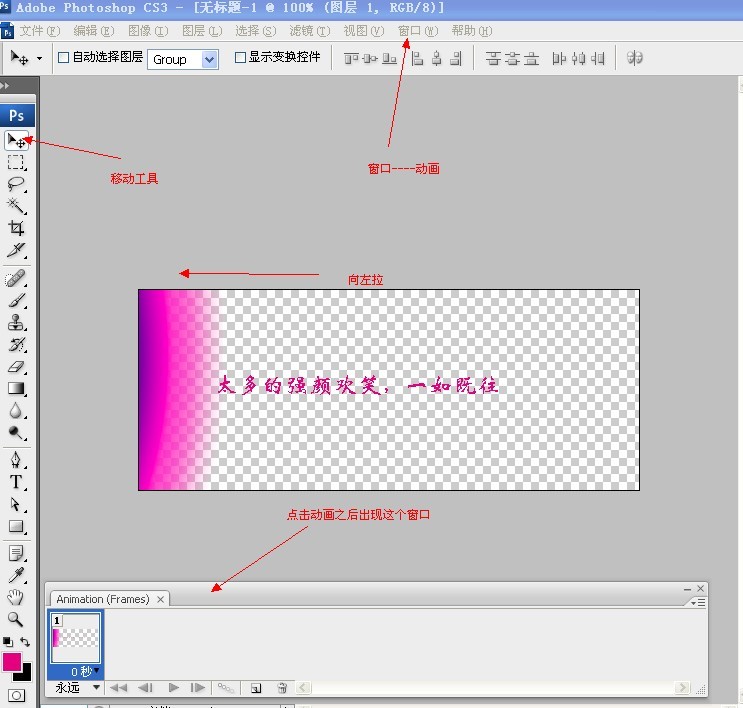Screen dimensions: 743x708
Task: Open the 图层 menu
Action: click(202, 31)
